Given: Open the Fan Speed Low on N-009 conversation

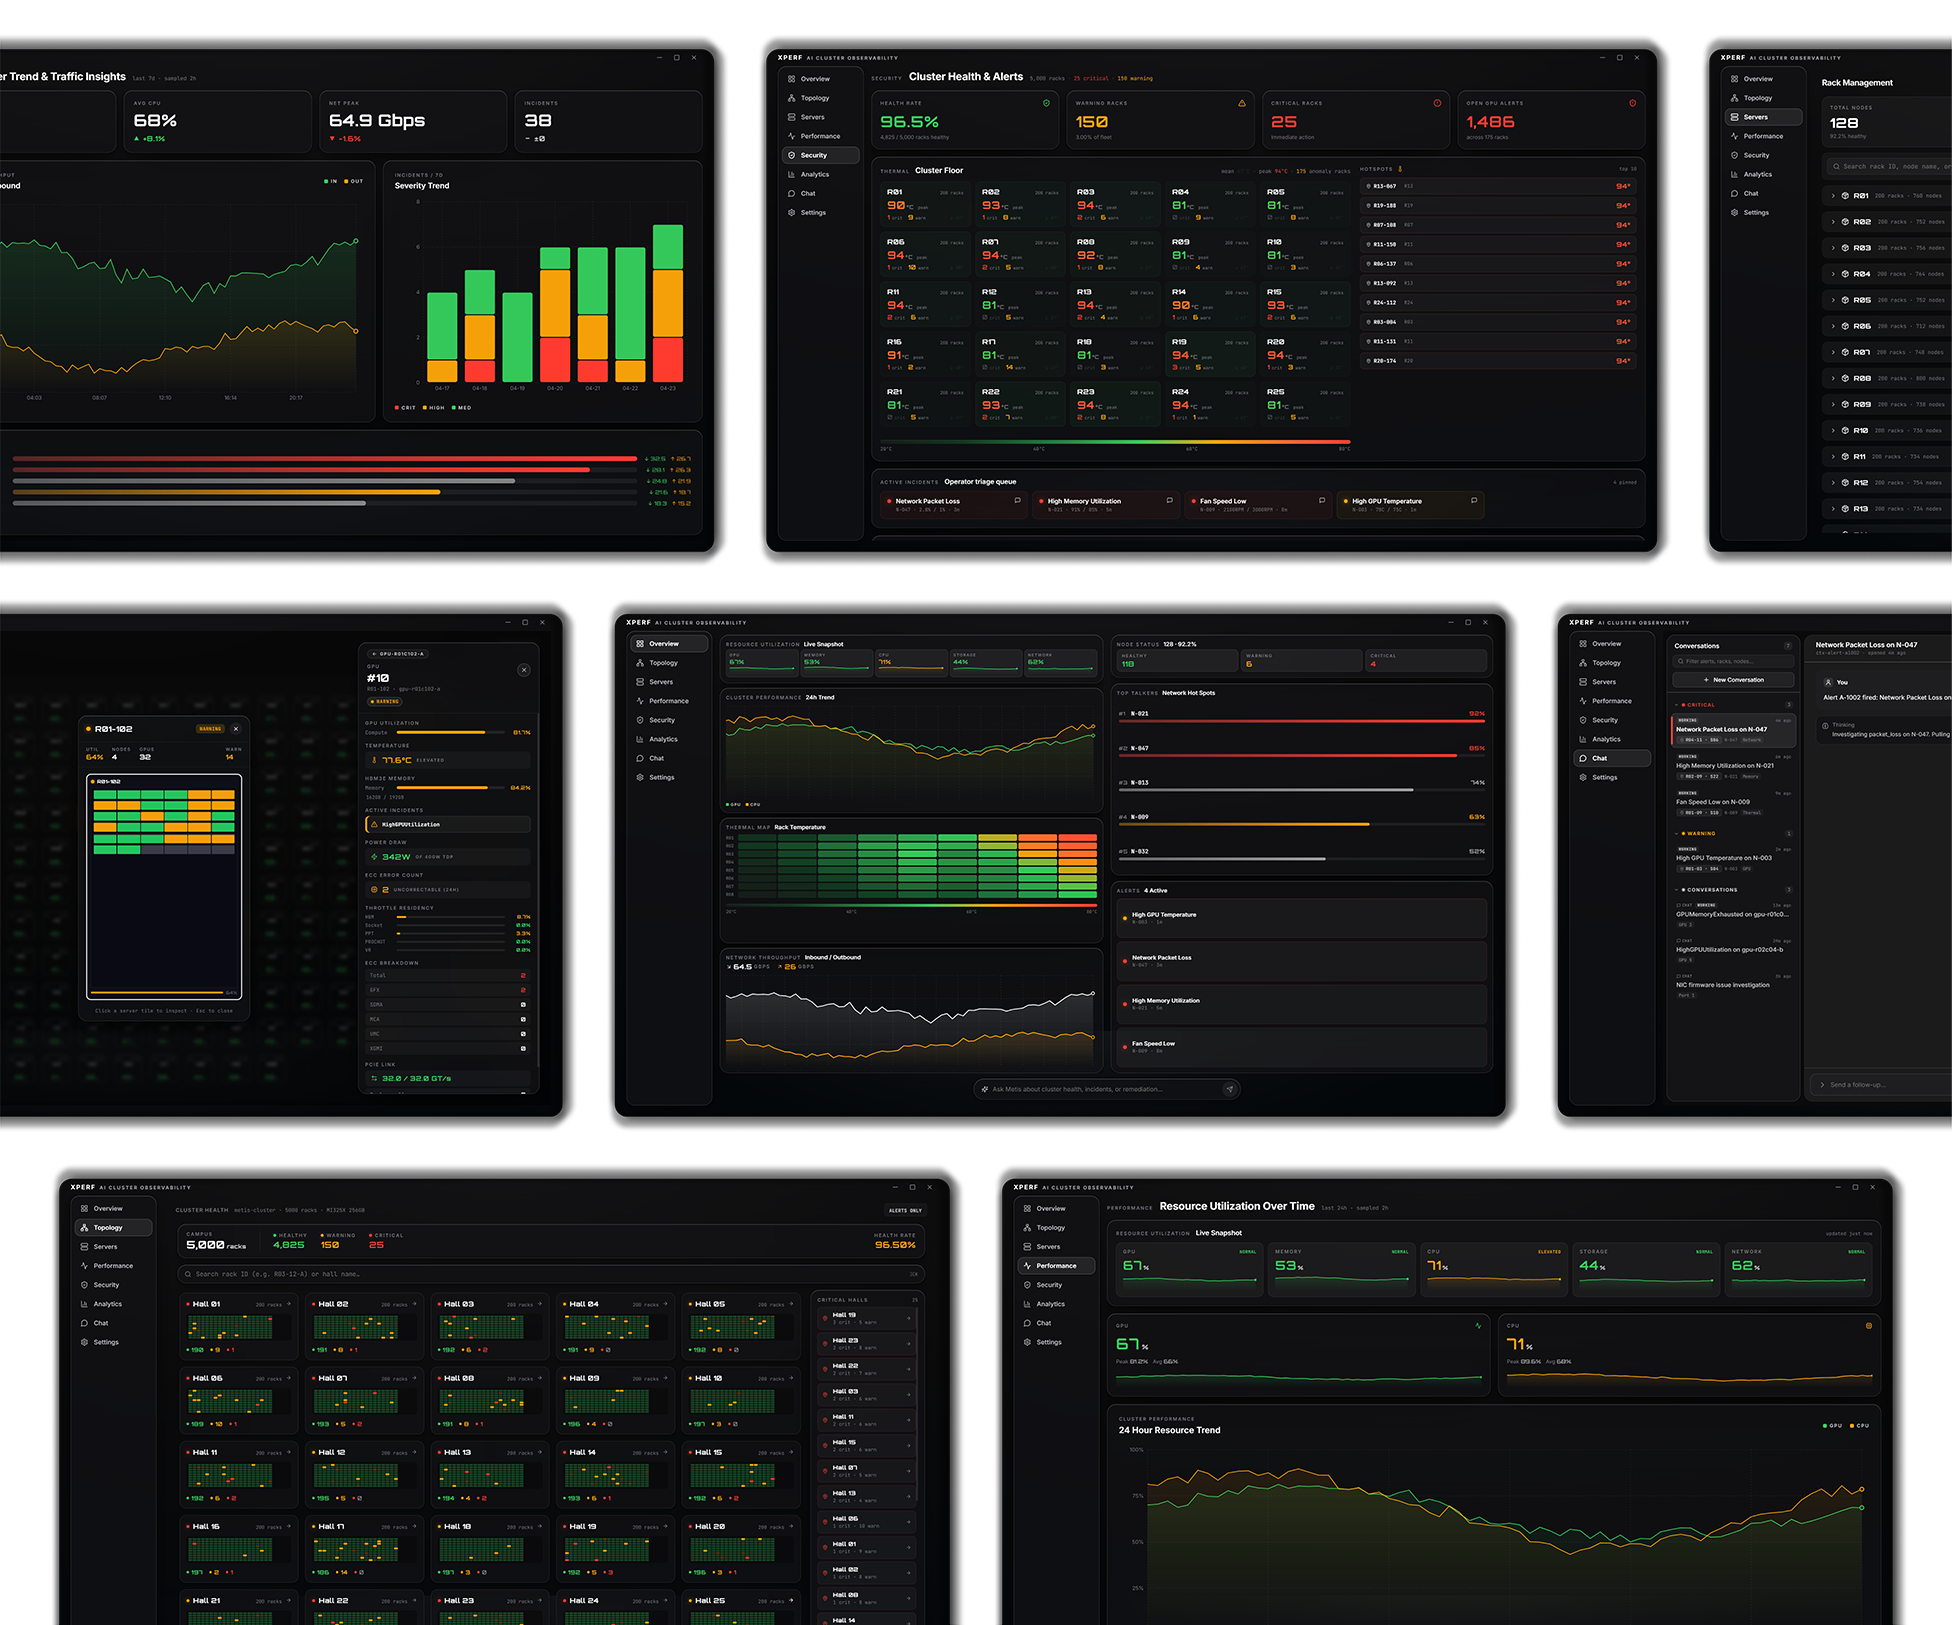Looking at the screenshot, I should coord(1734,802).
